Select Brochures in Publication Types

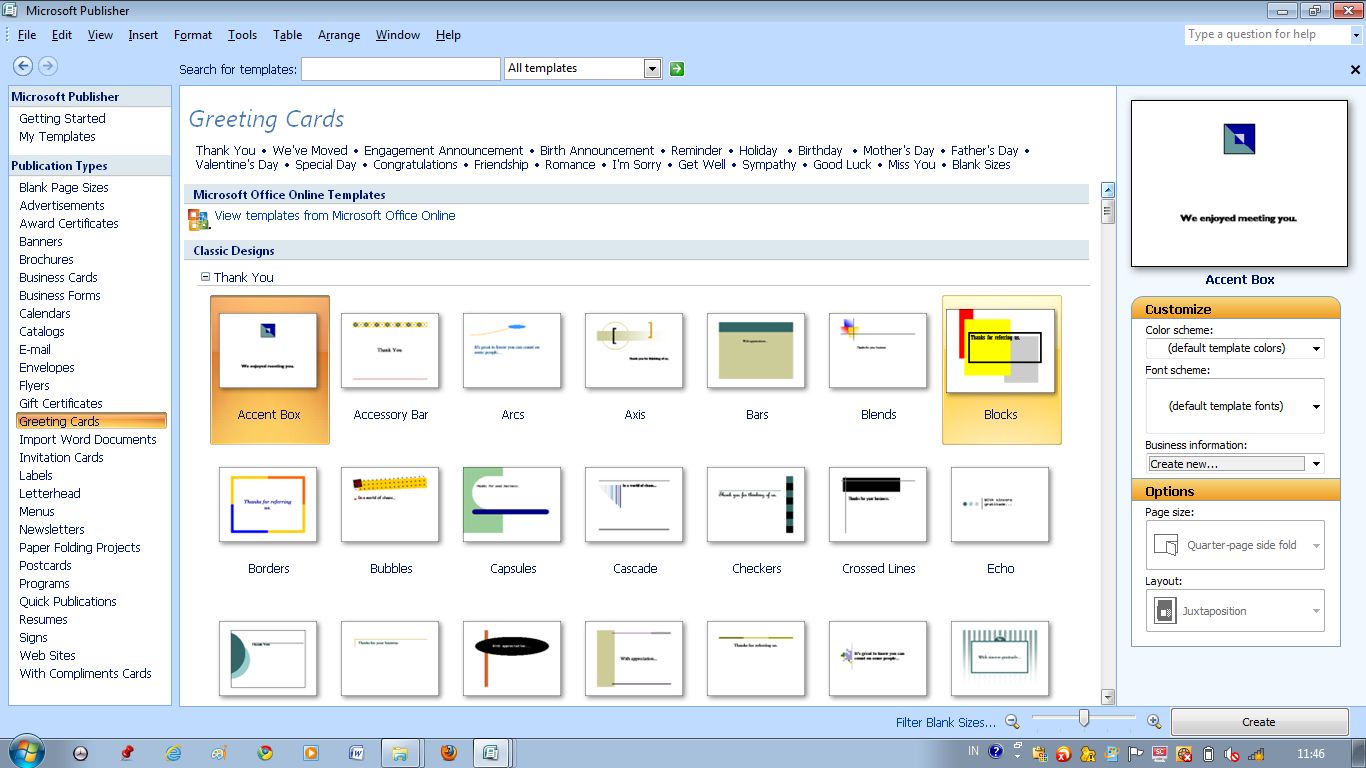pyautogui.click(x=46, y=260)
